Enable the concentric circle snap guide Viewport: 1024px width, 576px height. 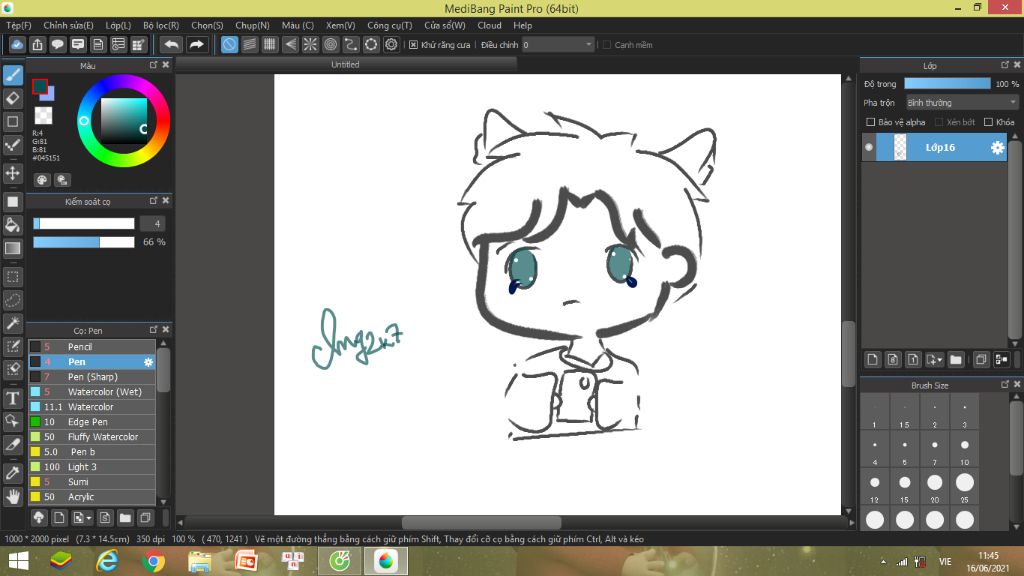[x=330, y=44]
